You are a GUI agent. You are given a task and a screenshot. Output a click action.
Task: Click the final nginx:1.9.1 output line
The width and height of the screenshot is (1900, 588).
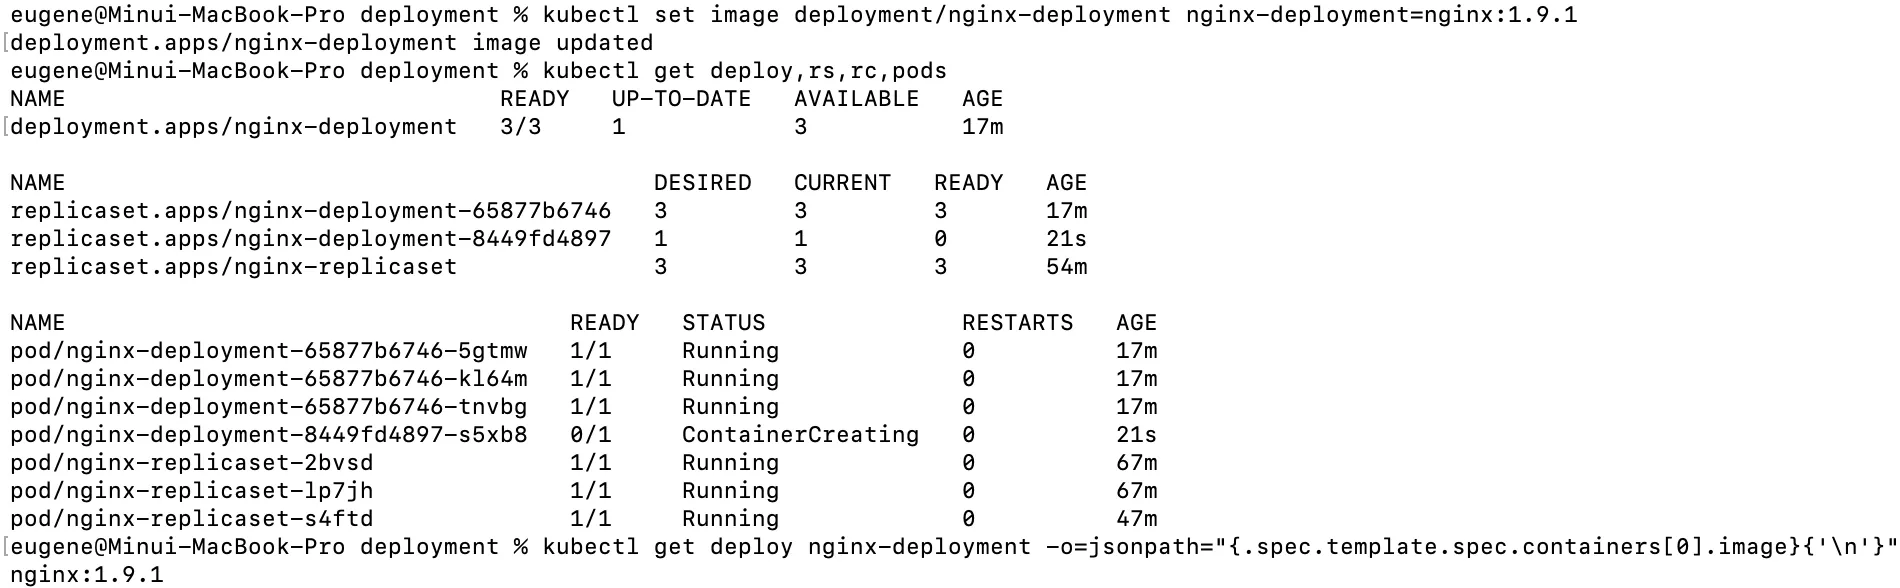click(x=86, y=575)
